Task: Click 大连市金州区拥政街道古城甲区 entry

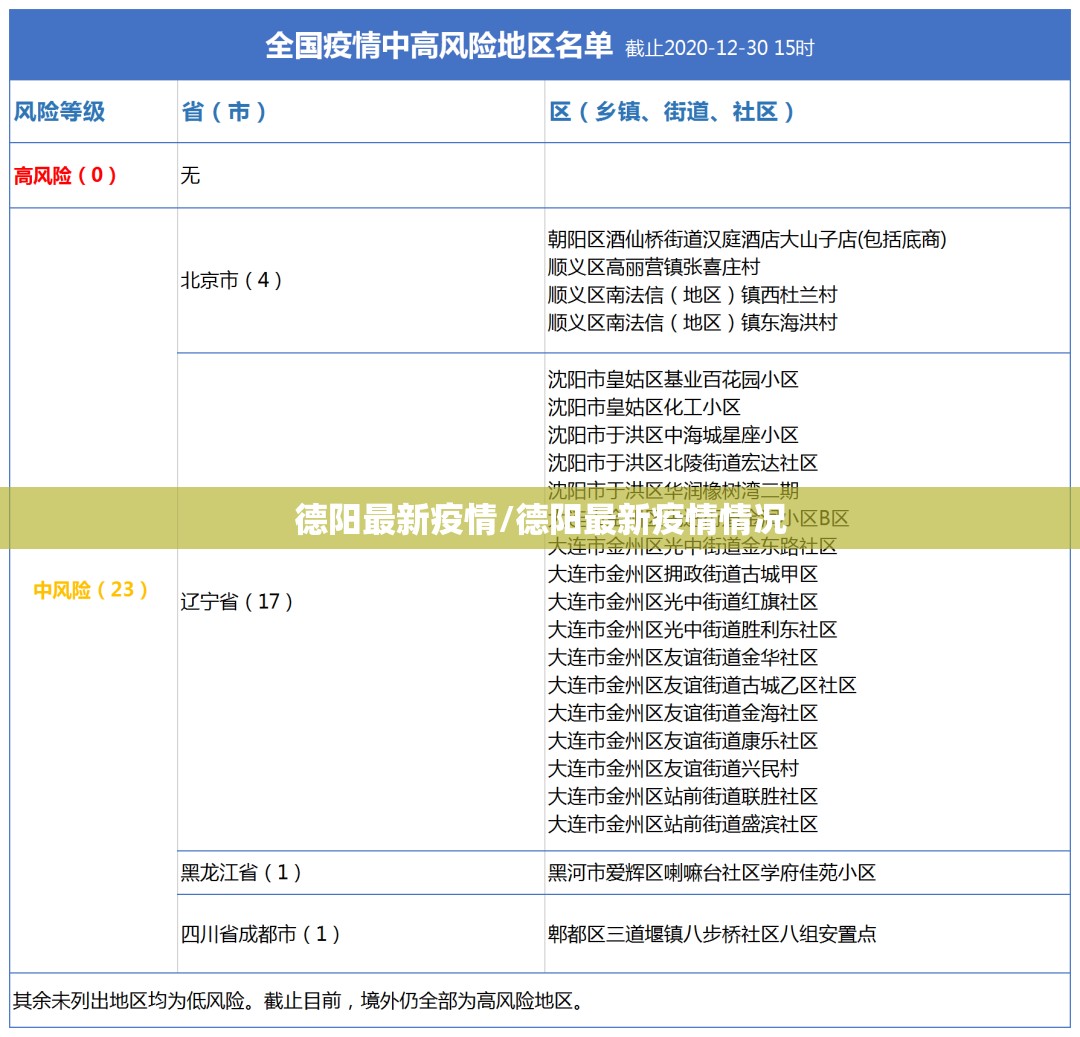Action: 683,574
